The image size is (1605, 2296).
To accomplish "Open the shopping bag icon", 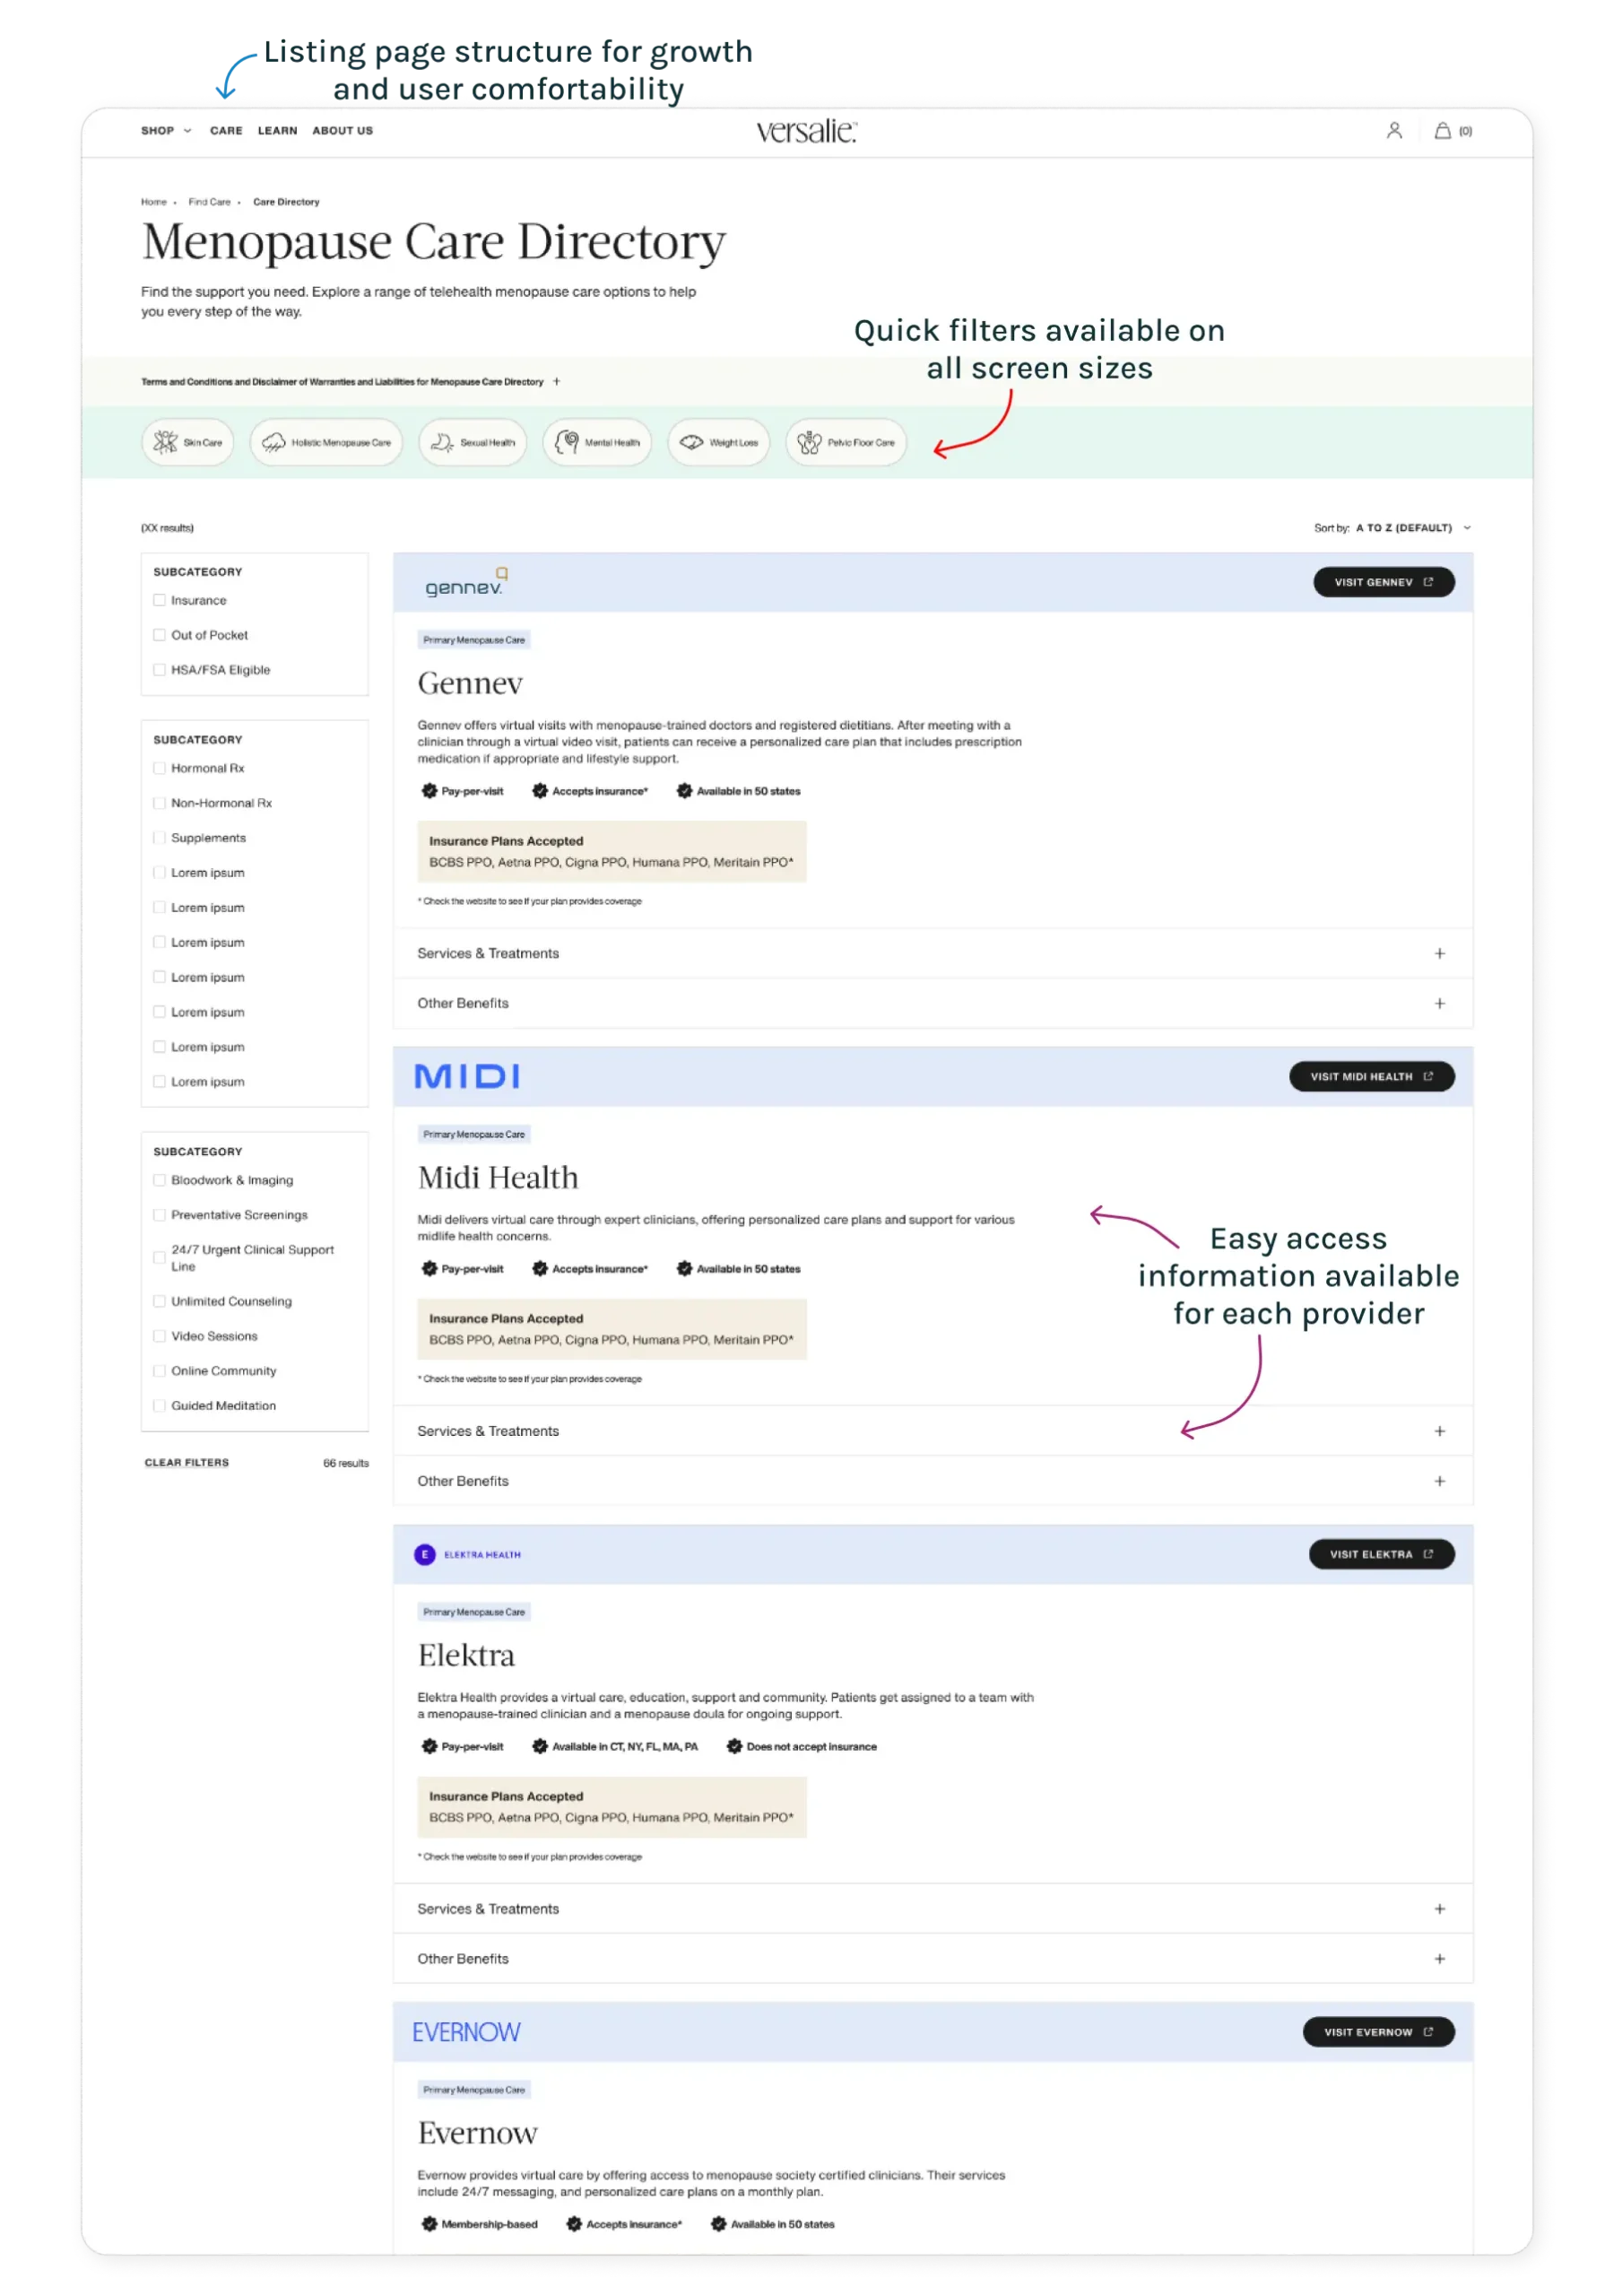I will point(1442,131).
